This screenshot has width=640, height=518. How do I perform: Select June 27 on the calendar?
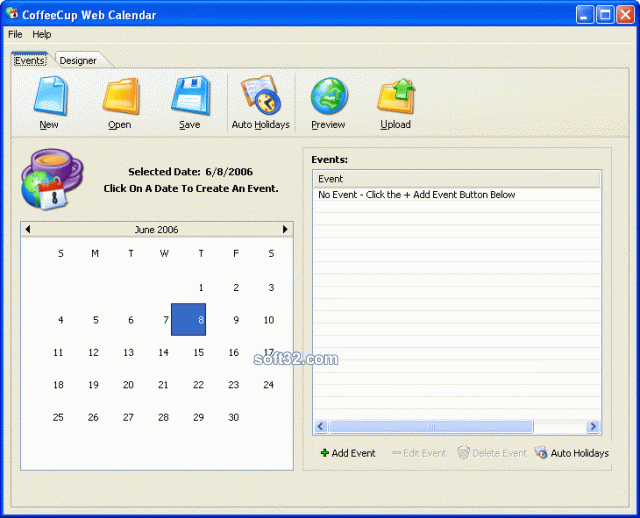pos(128,417)
